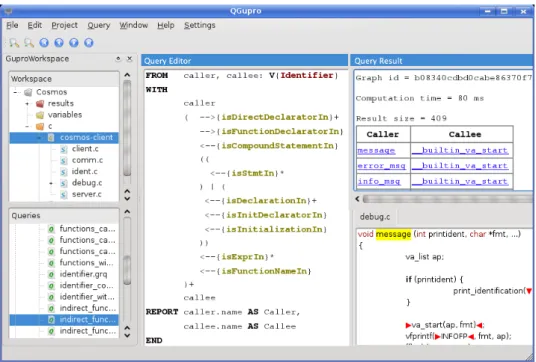Viewport: 536px width, 362px height.
Task: Float the GuproWorkspace dock panel
Action: pos(118,59)
